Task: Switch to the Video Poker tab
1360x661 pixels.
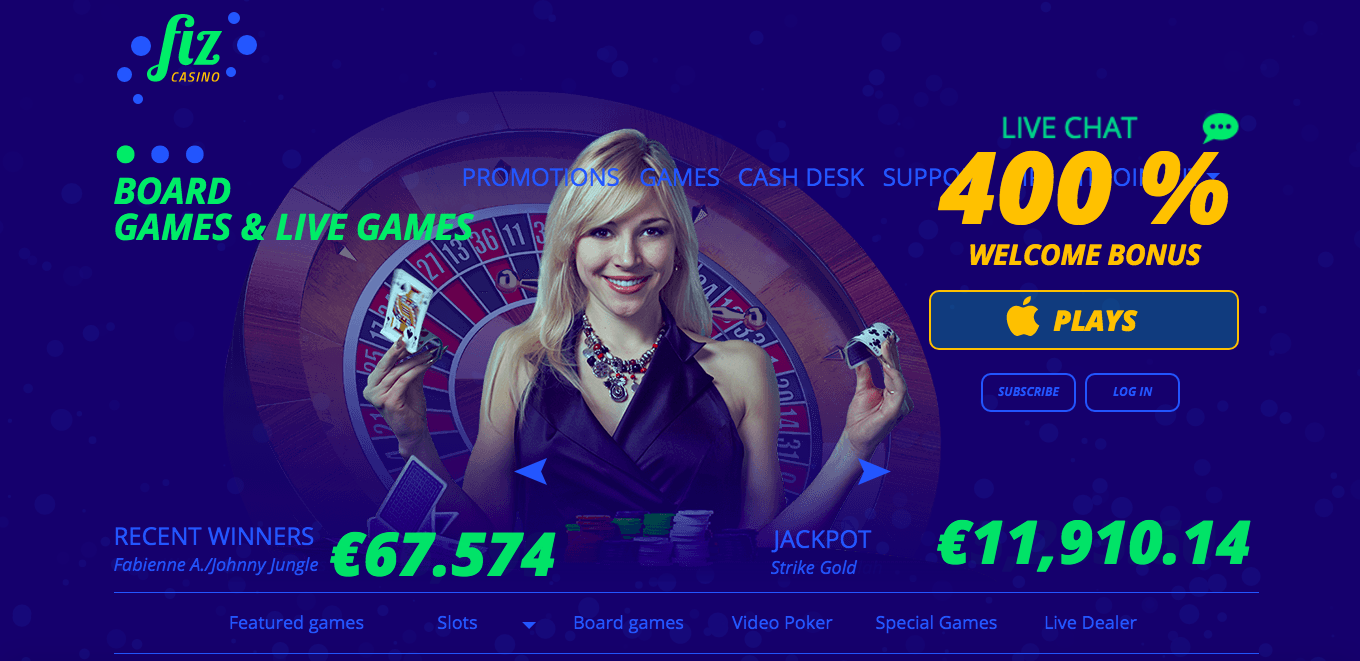Action: pos(782,623)
